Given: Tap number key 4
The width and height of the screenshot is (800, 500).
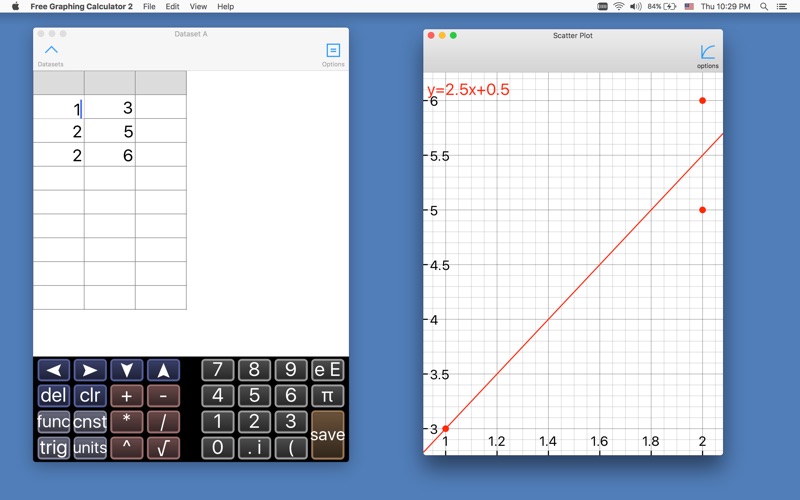Looking at the screenshot, I should pos(217,395).
